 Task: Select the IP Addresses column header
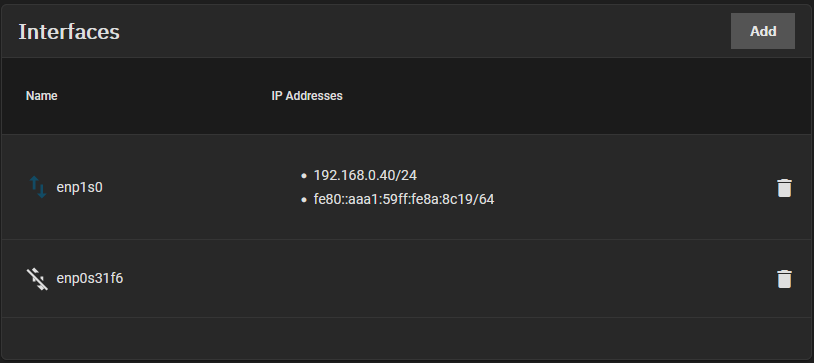tap(307, 96)
